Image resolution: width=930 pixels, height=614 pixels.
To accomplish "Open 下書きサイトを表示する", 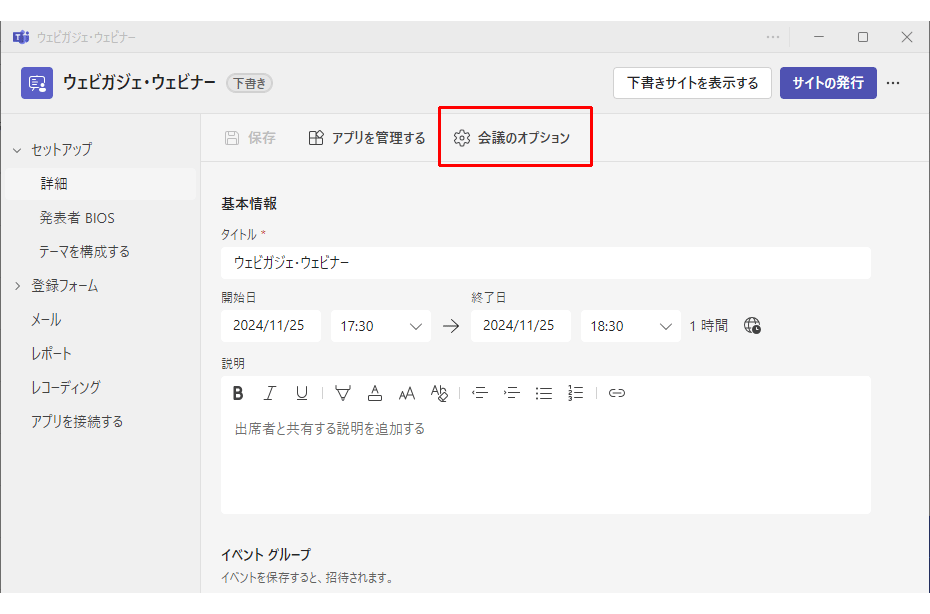I will [692, 83].
